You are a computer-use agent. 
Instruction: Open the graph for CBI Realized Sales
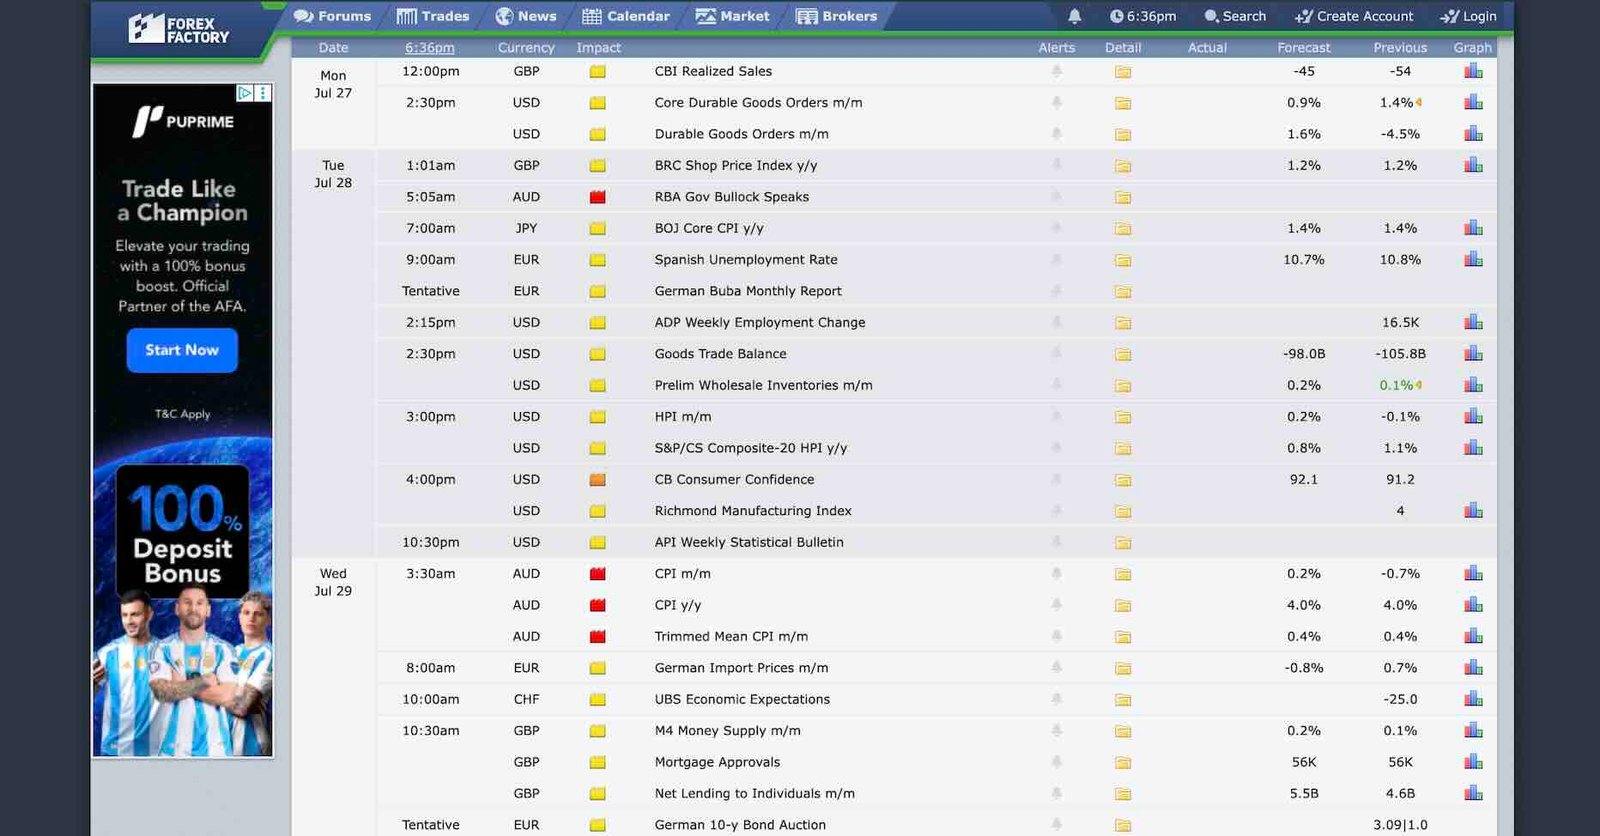pos(1473,71)
